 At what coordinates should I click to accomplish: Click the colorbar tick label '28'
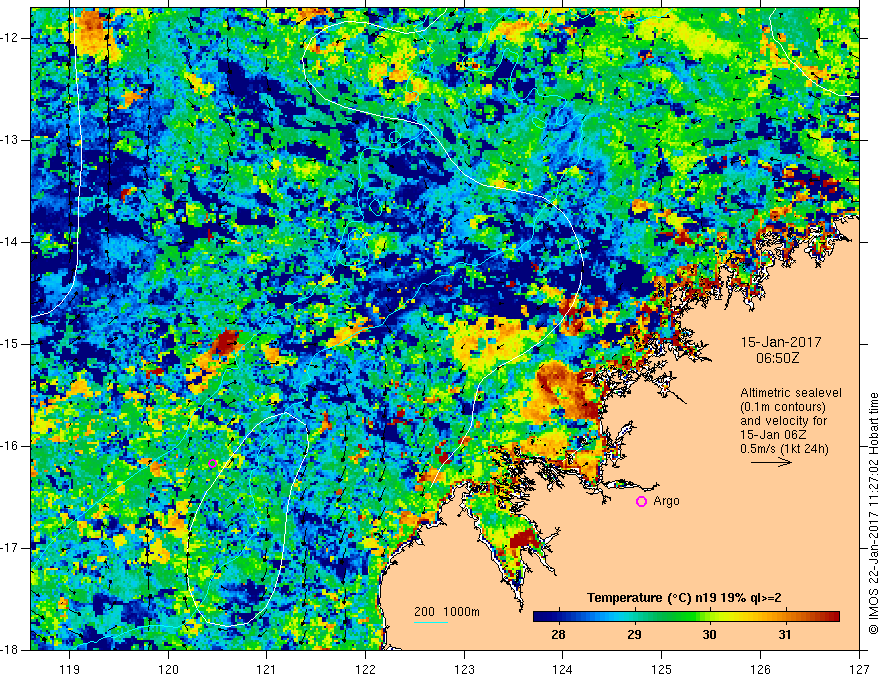coord(558,635)
